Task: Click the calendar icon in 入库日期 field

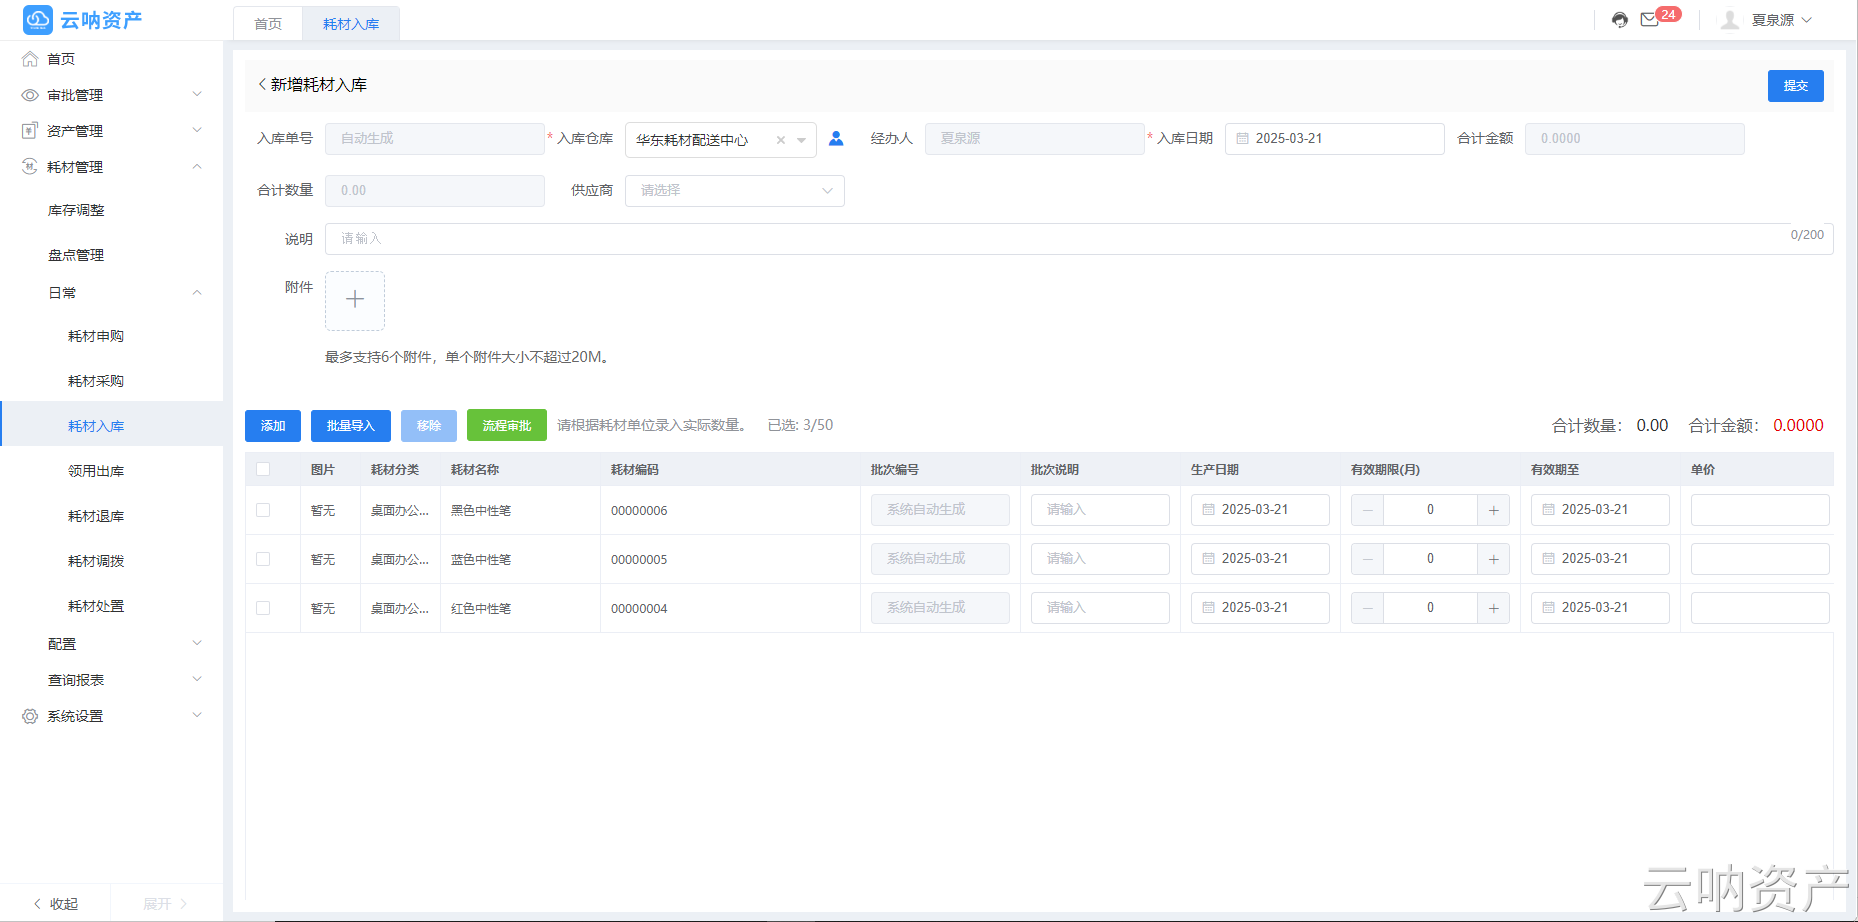Action: [x=1243, y=139]
